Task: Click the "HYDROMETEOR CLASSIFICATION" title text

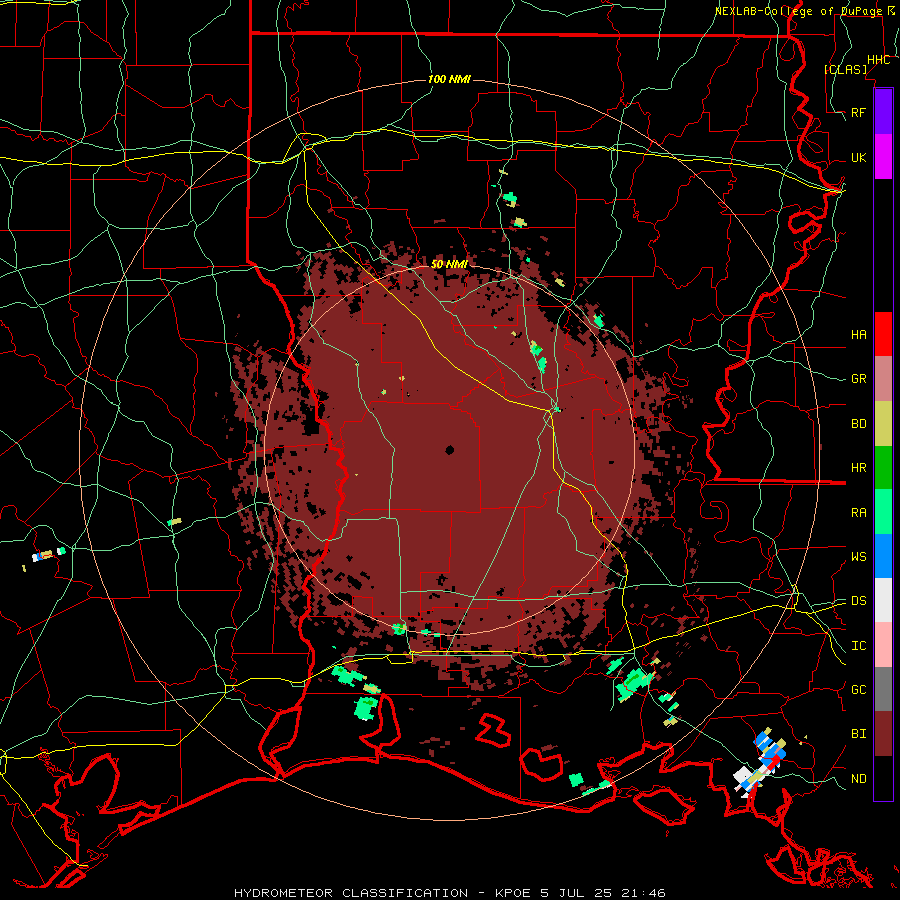Action: click(351, 893)
